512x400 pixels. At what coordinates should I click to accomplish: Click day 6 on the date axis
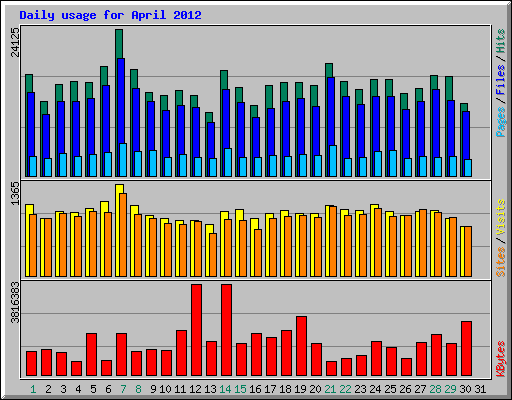click(108, 389)
